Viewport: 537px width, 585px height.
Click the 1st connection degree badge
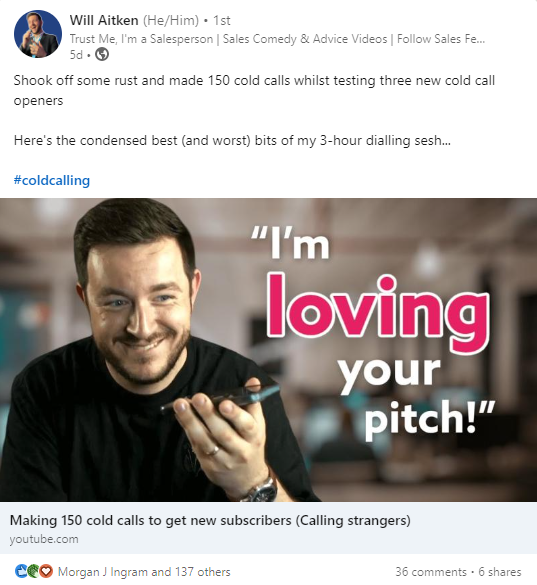(222, 20)
